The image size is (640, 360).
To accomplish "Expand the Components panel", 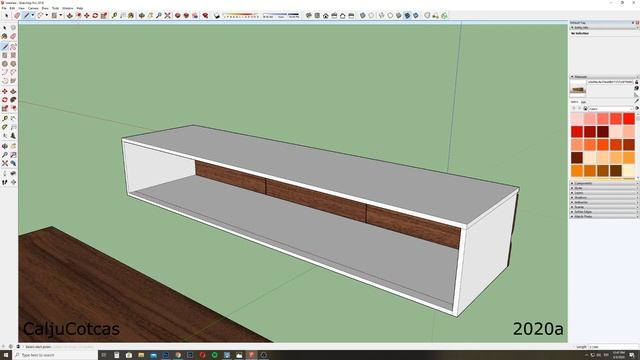I will point(604,183).
